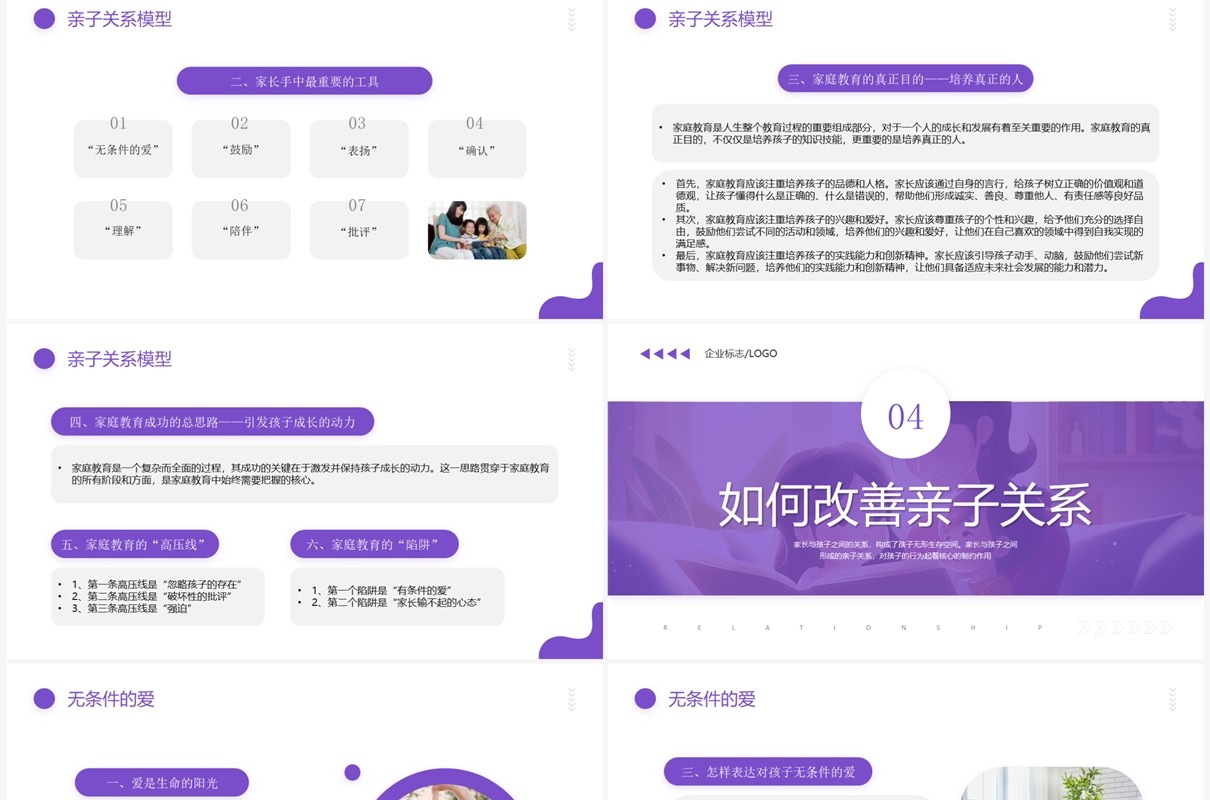Screen dimensions: 1210x800
Task: Select the "如何改善亲子关系" section title
Action: tap(905, 504)
